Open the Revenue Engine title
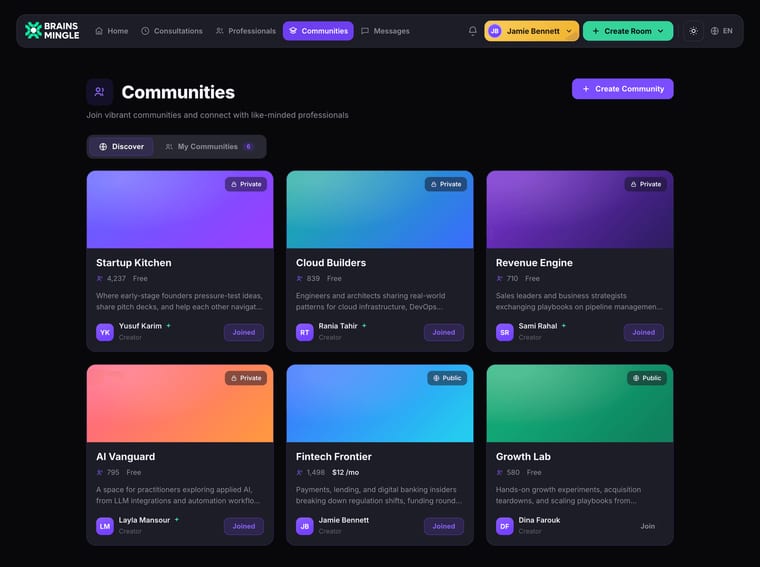Viewport: 760px width, 567px height. 534,263
